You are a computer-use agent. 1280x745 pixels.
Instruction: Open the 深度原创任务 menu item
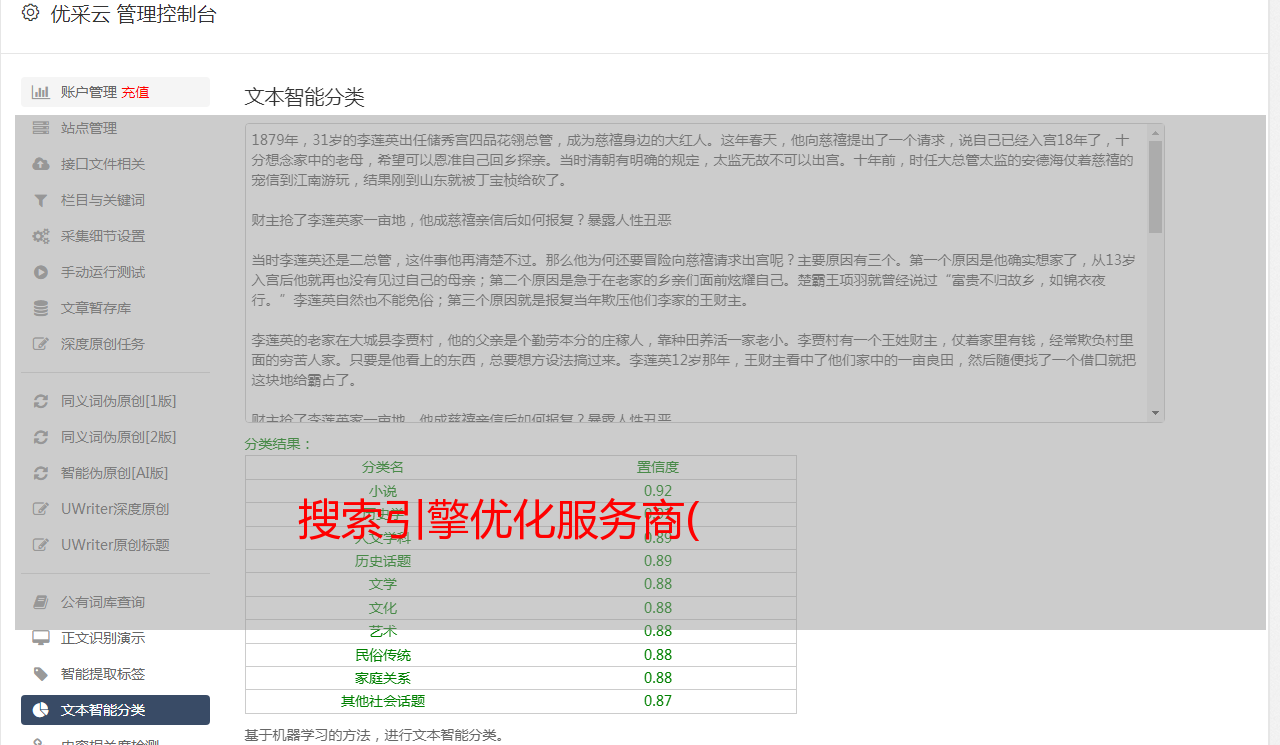tap(102, 344)
